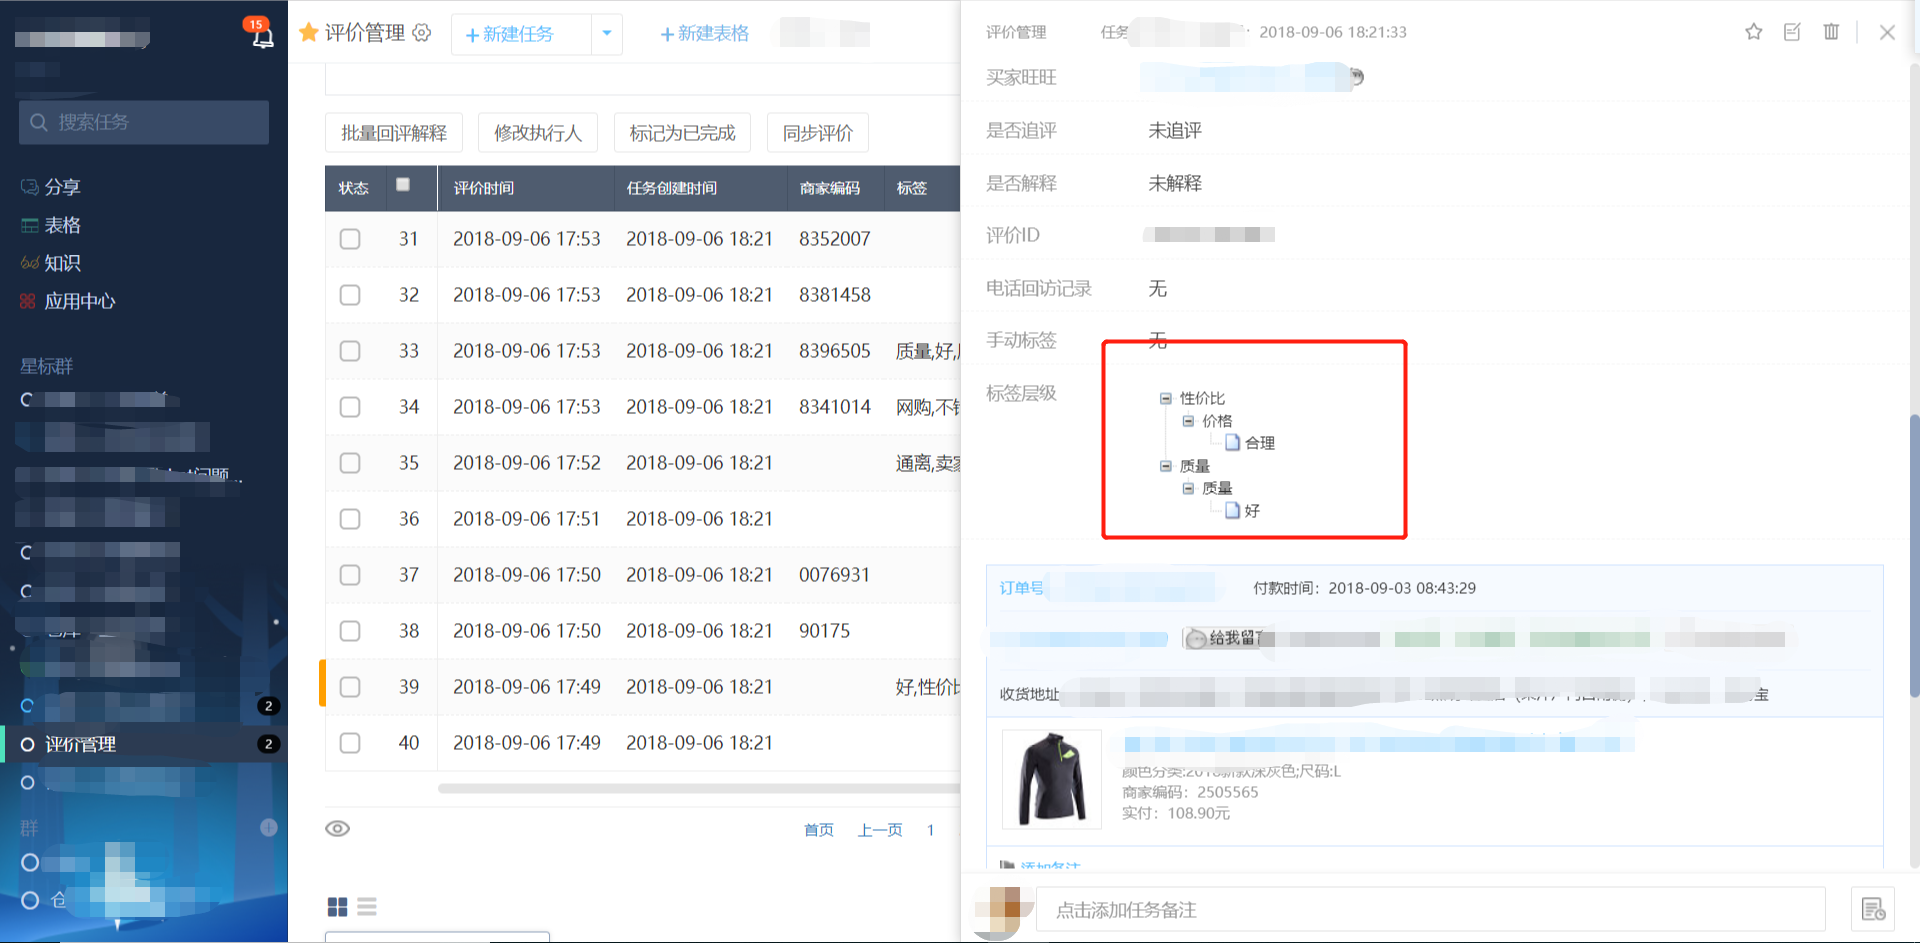Collapse the top-level 质量 tree node
This screenshot has height=943, width=1920.
click(1165, 466)
